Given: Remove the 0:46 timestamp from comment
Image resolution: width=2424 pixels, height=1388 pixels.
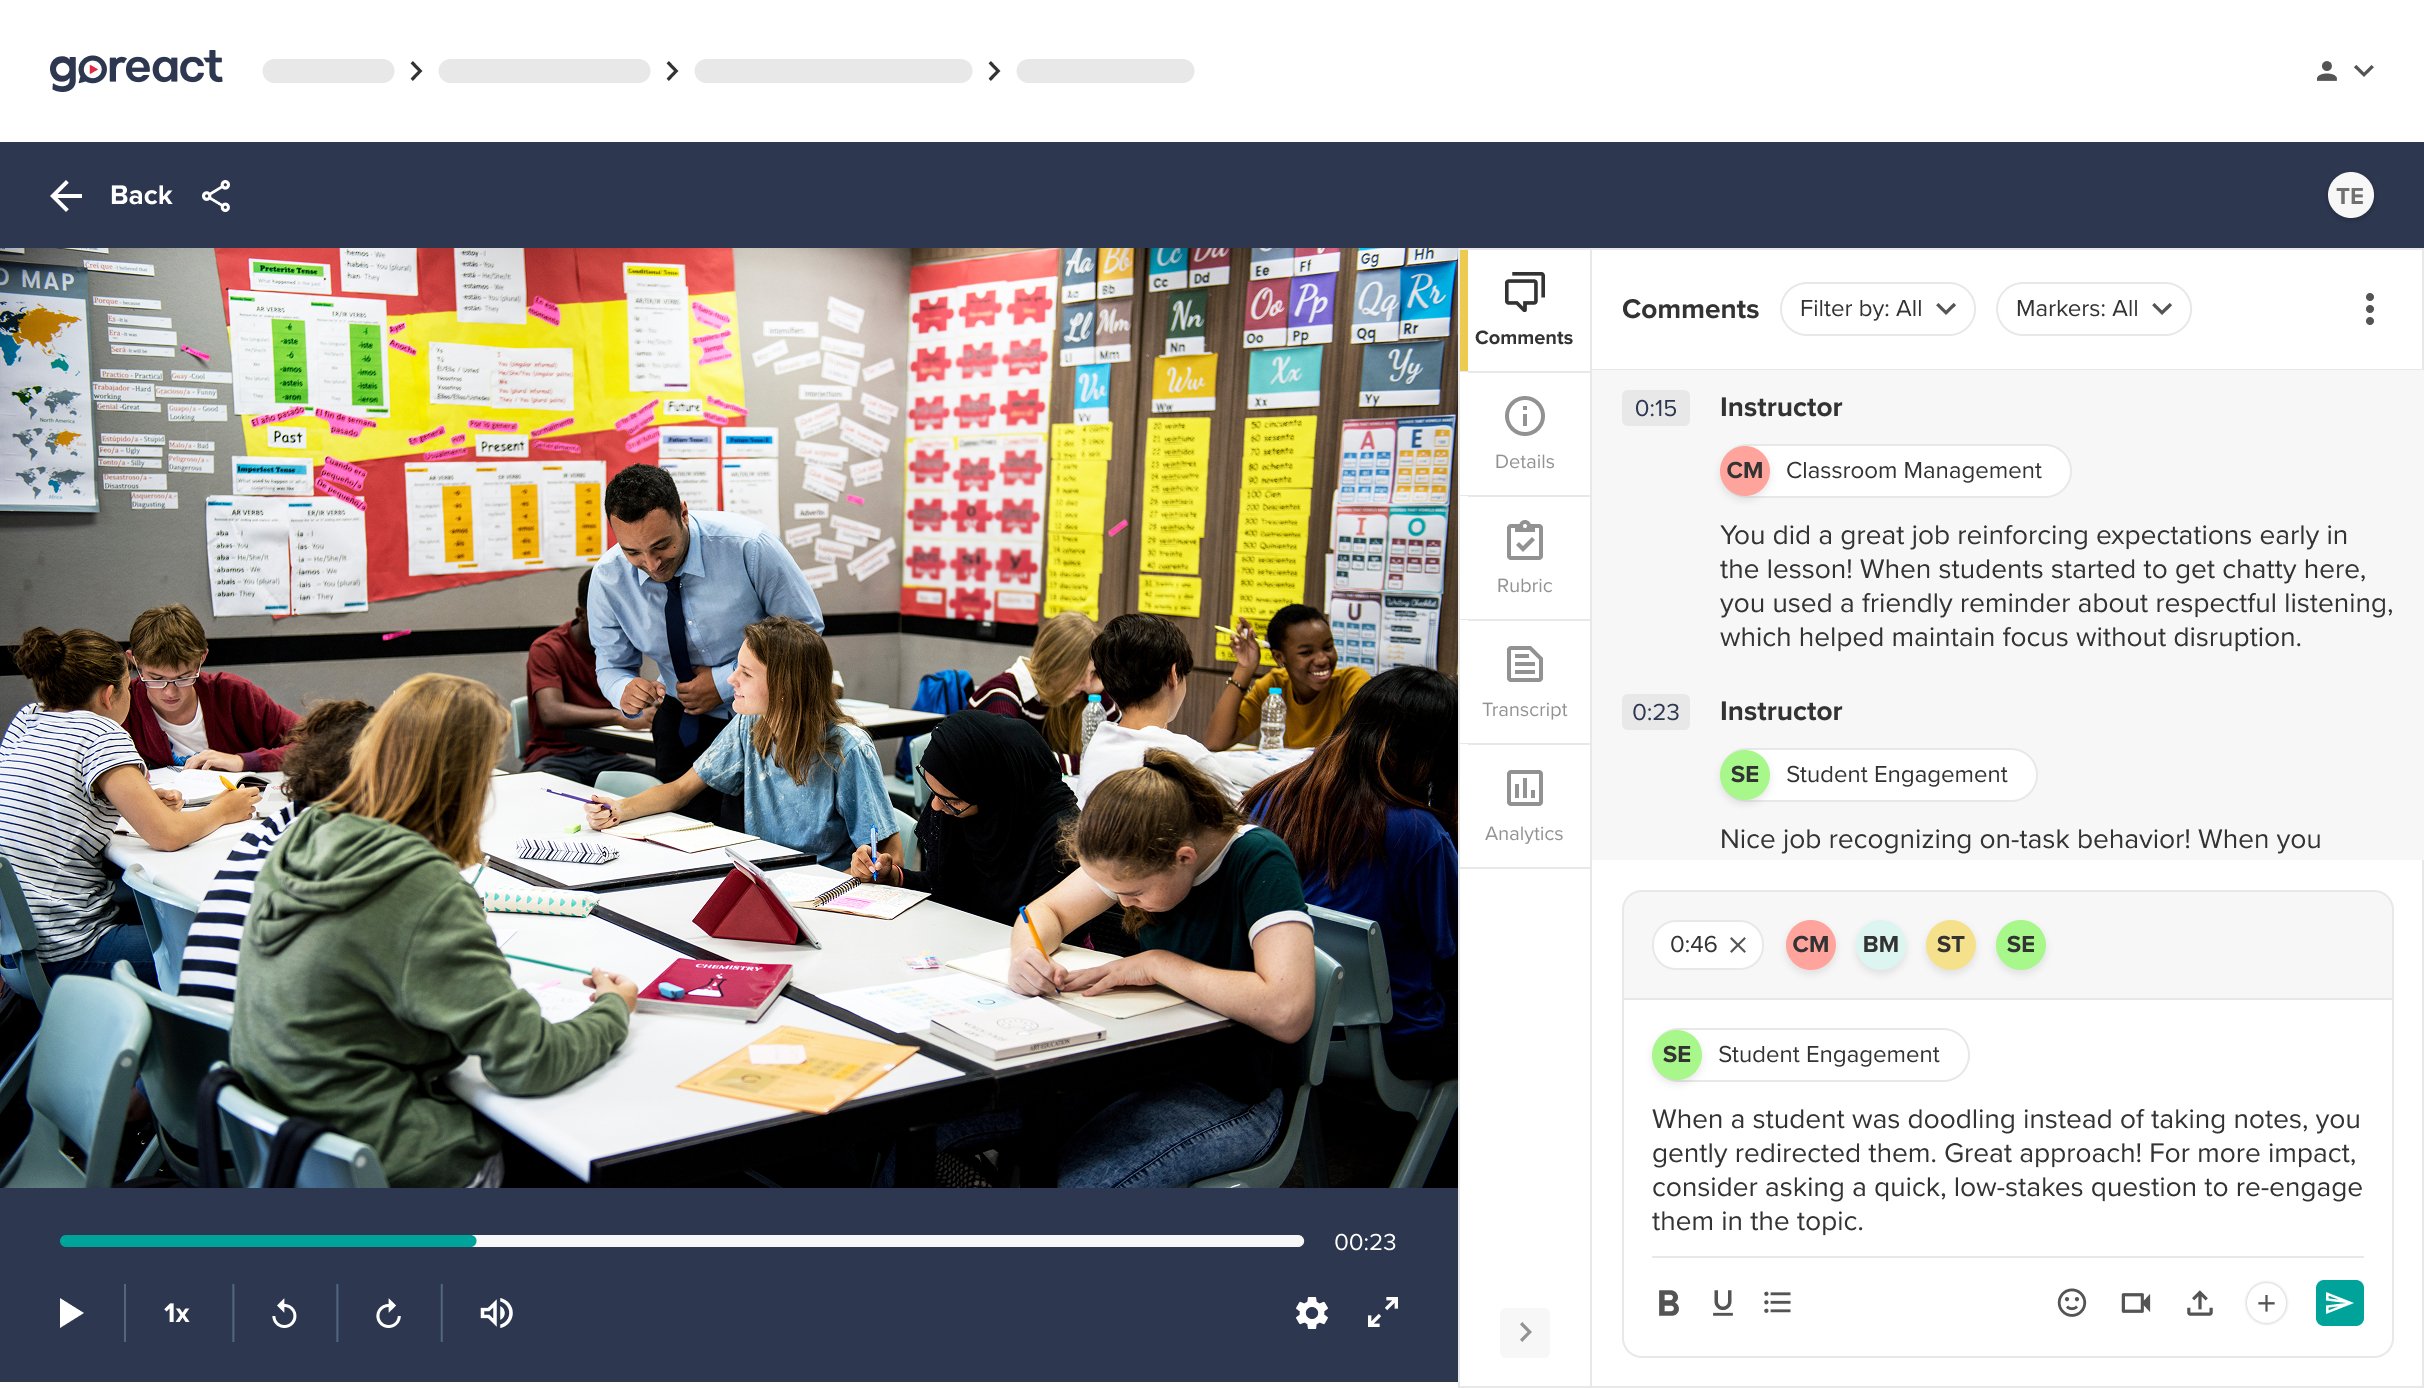Looking at the screenshot, I should (1738, 945).
